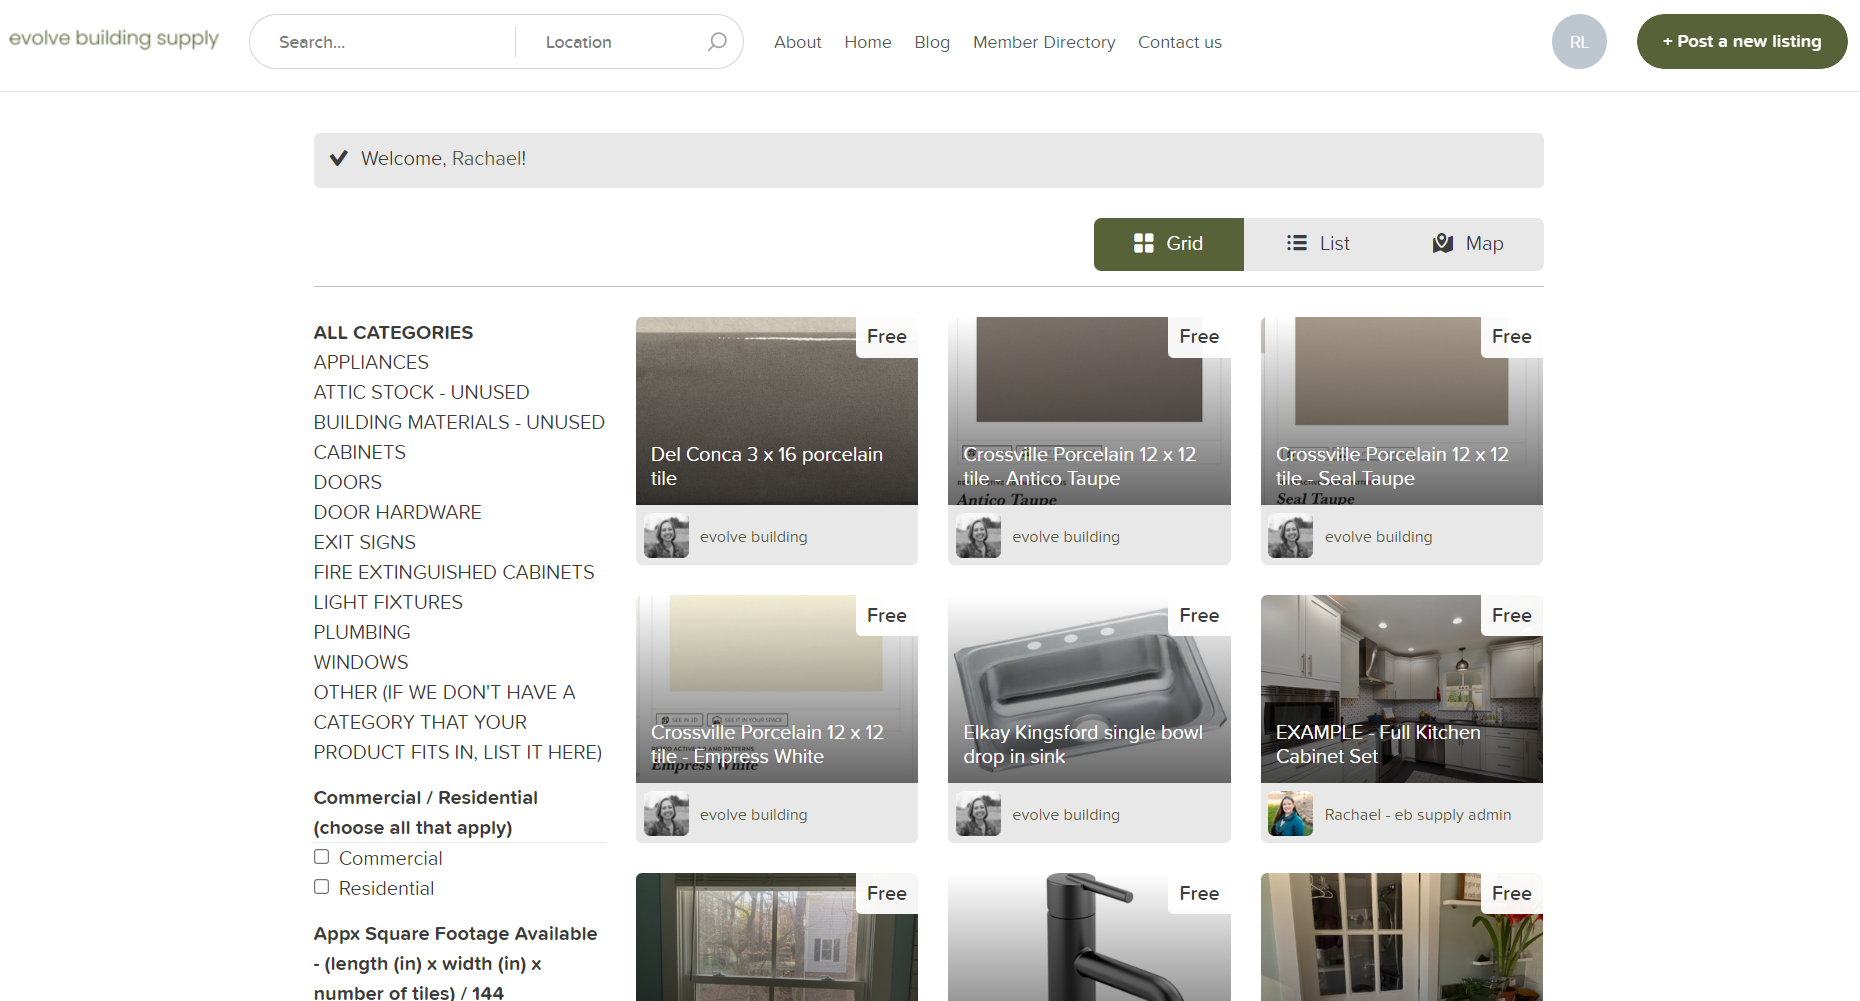The width and height of the screenshot is (1860, 1001).
Task: Select the Grid view
Action: 1168,243
